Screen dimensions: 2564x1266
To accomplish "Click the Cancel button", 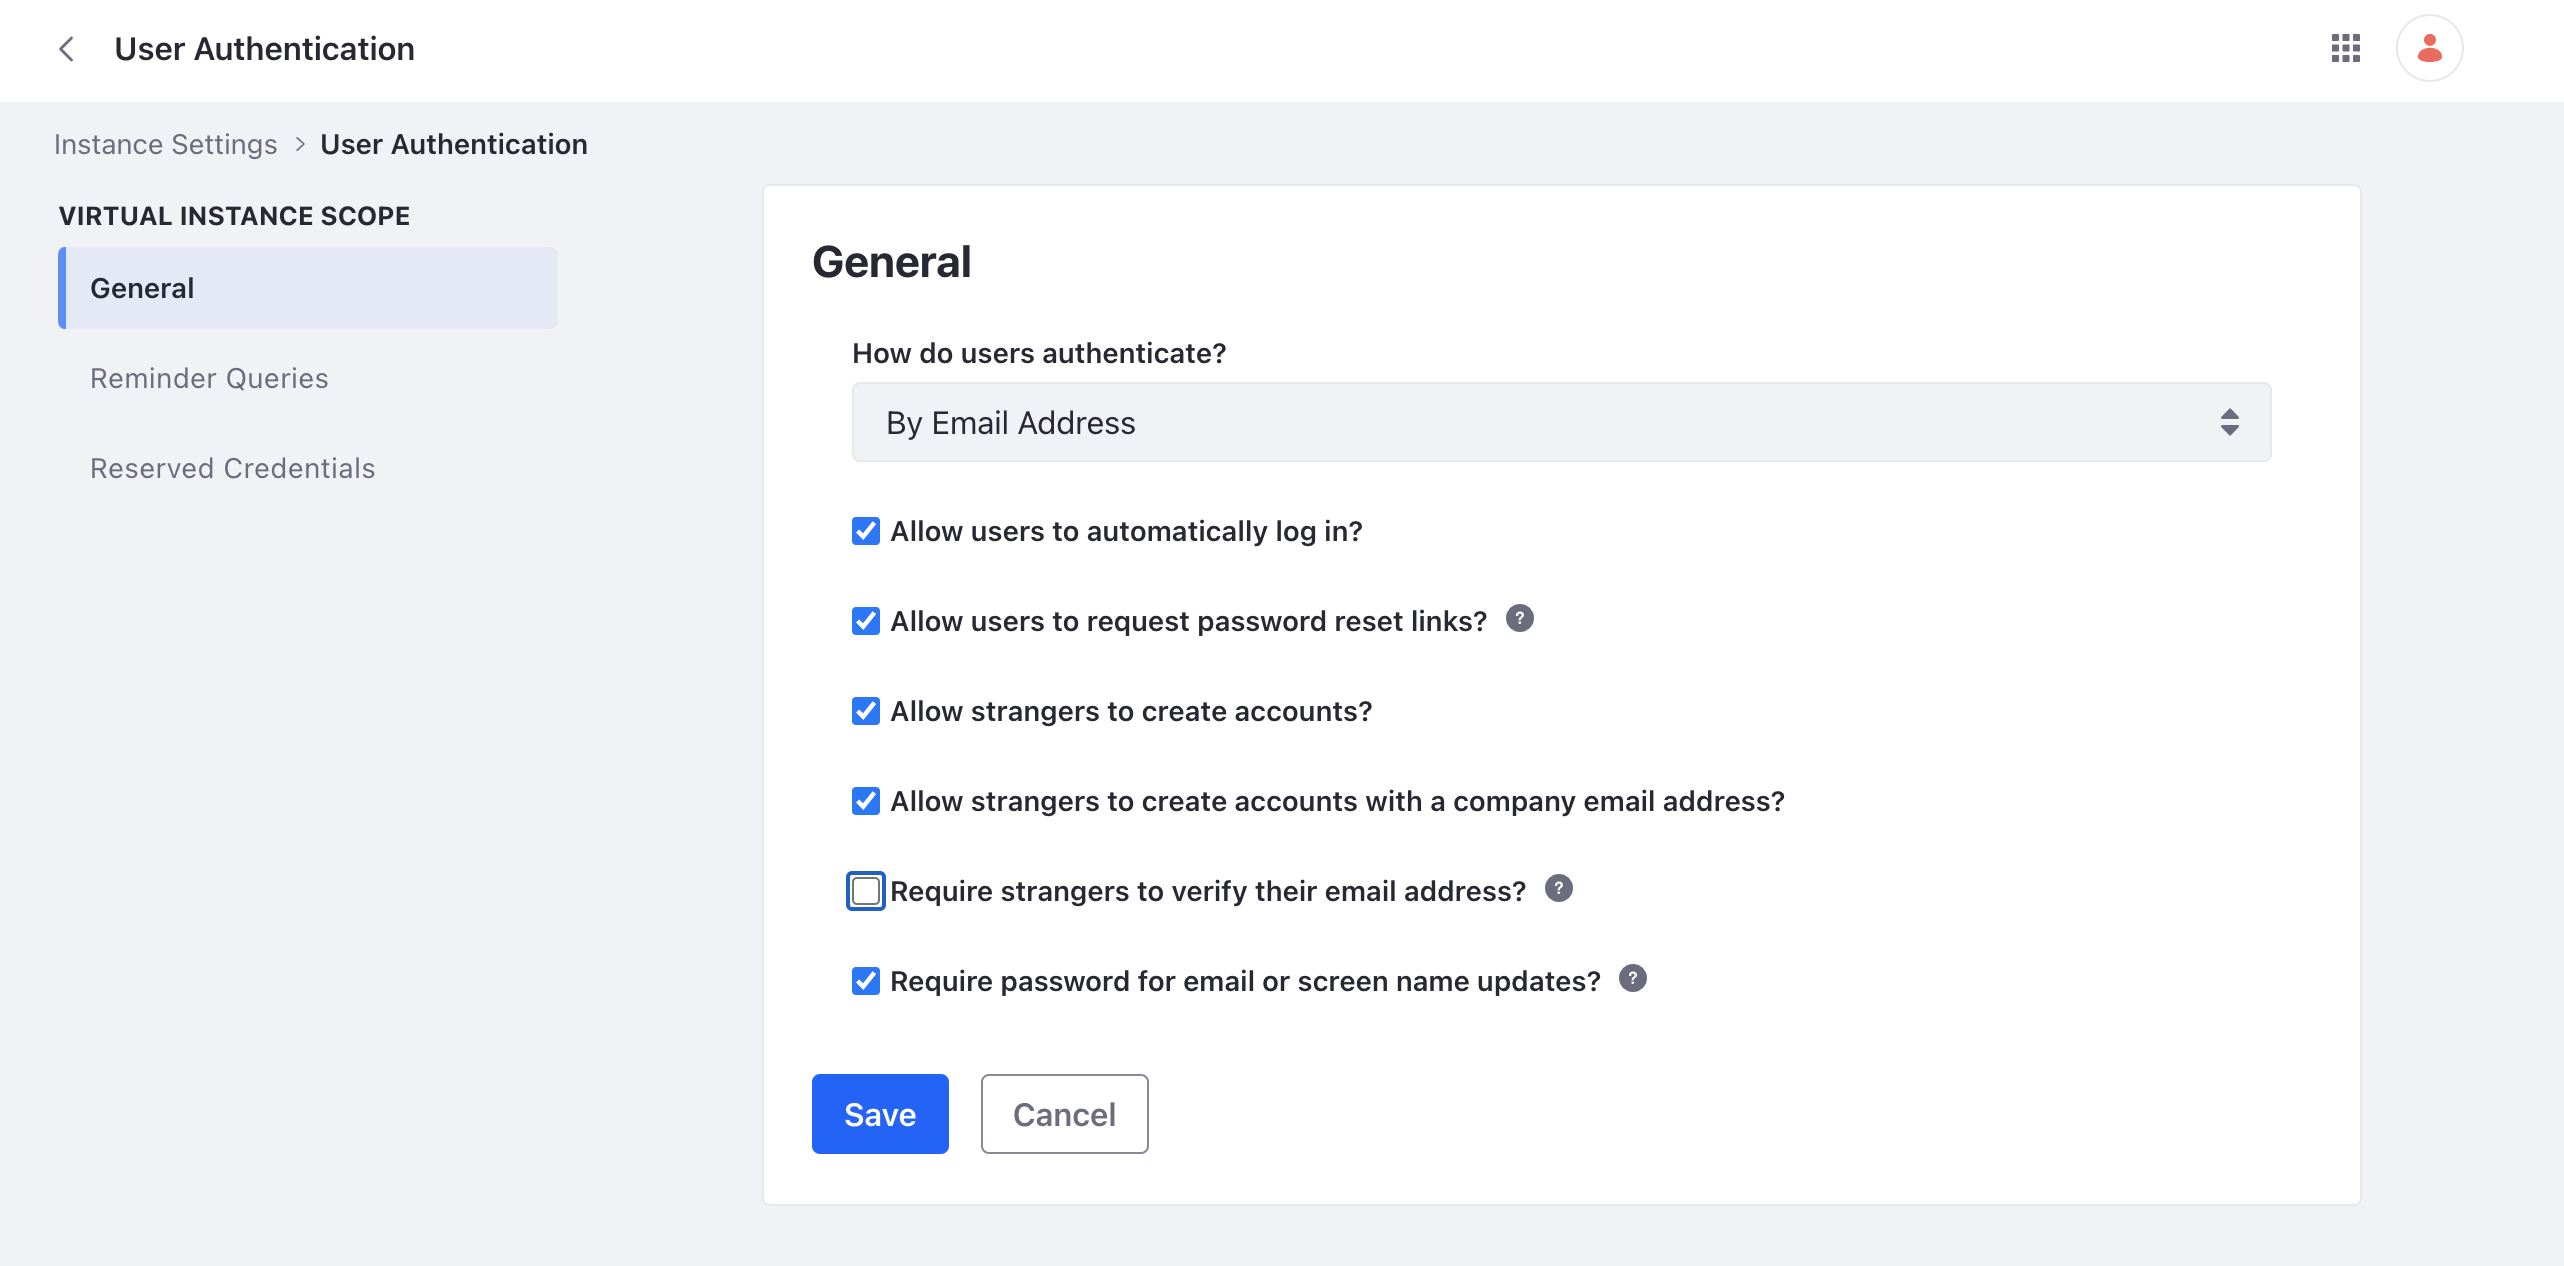I will pyautogui.click(x=1065, y=1114).
